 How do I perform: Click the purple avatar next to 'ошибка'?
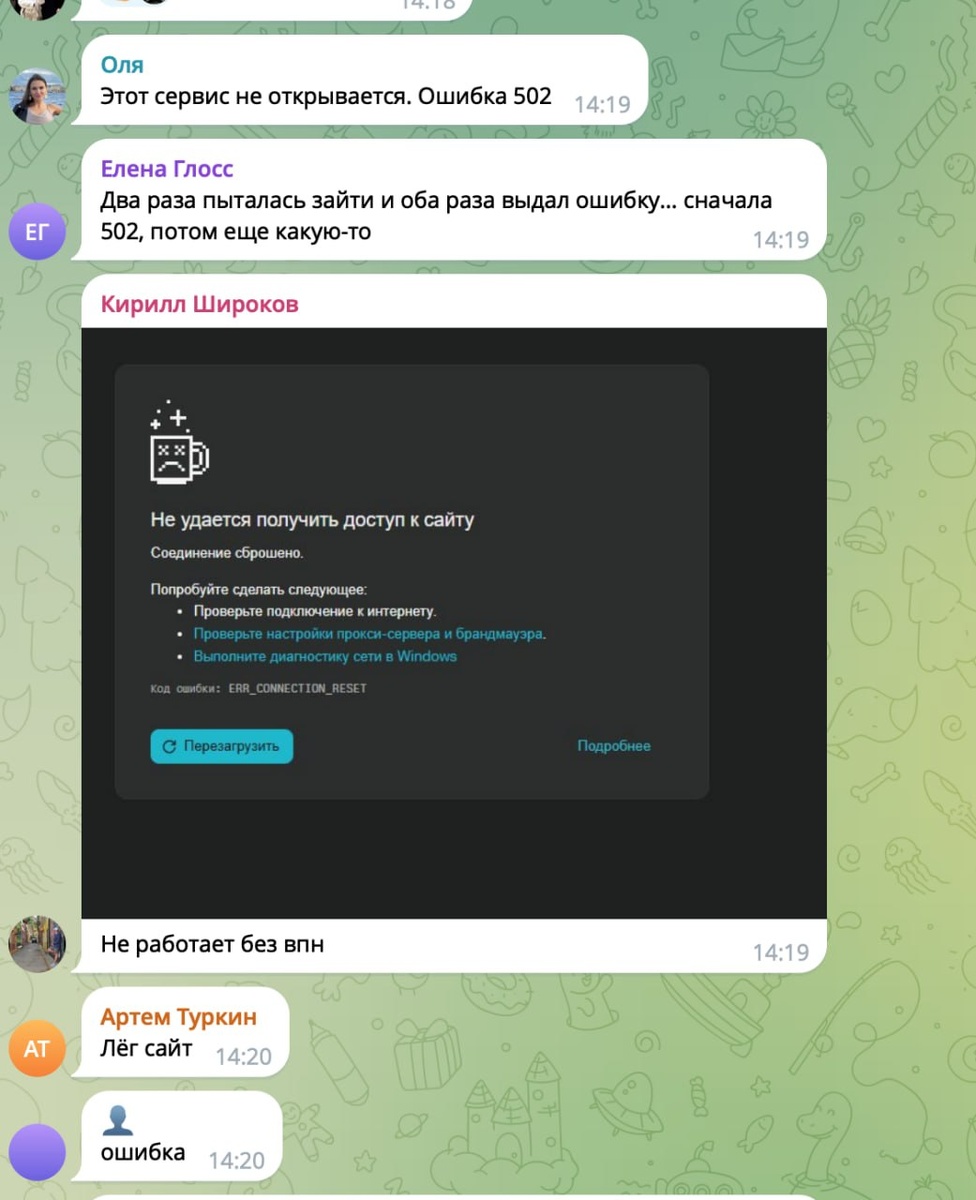coord(37,1152)
